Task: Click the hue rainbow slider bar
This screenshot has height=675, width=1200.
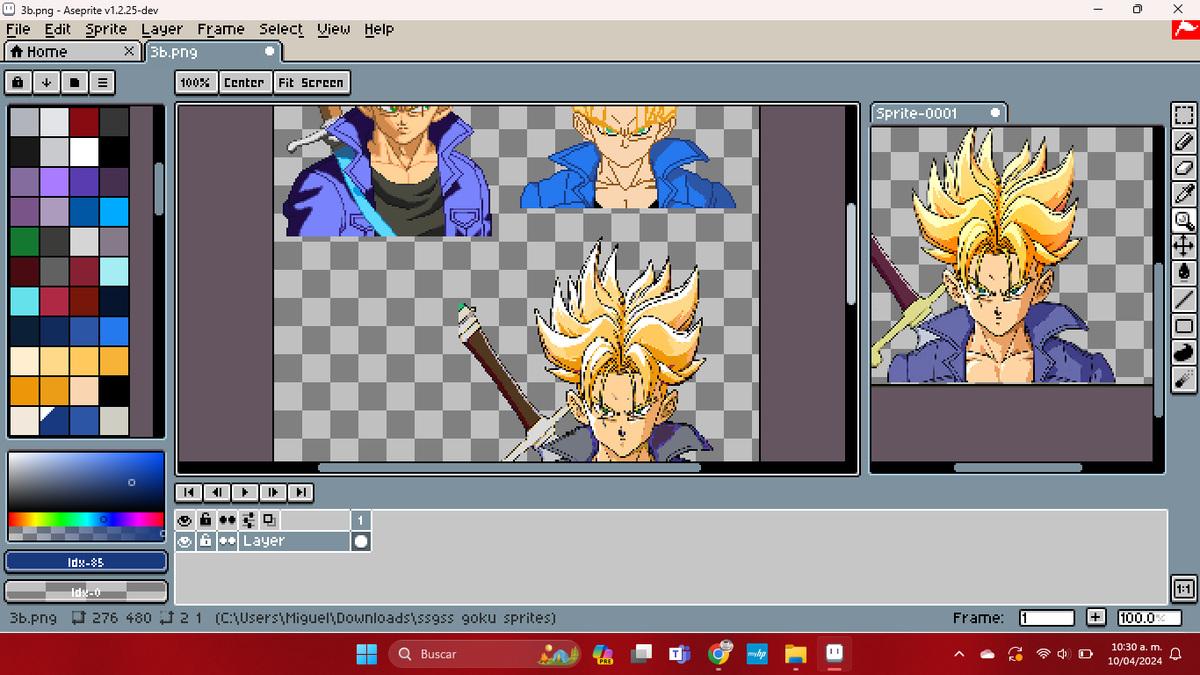Action: 86,519
